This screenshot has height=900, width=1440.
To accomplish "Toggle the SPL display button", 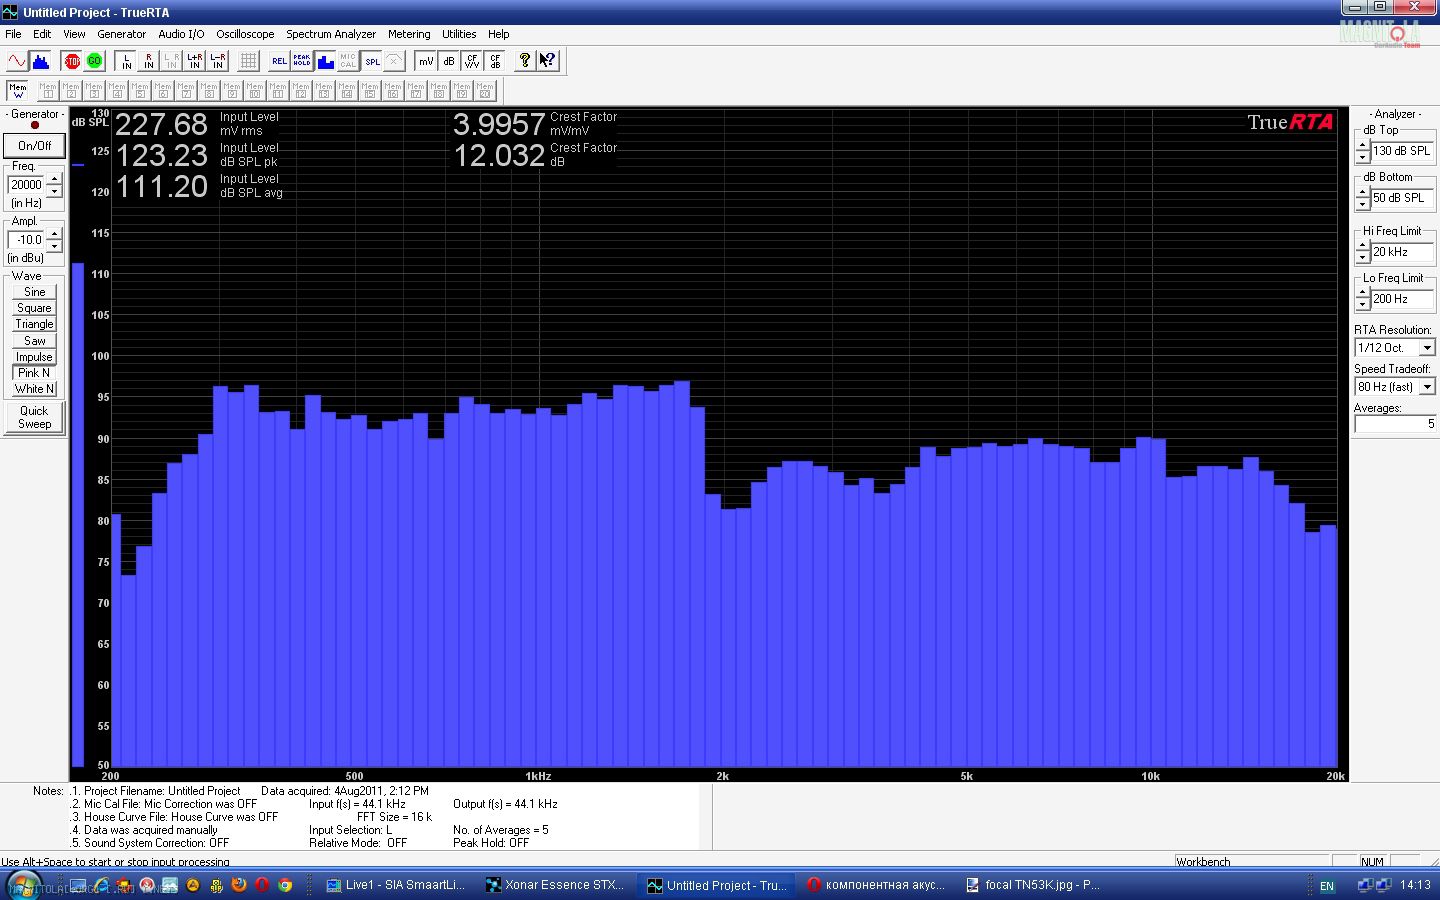I will 372,61.
